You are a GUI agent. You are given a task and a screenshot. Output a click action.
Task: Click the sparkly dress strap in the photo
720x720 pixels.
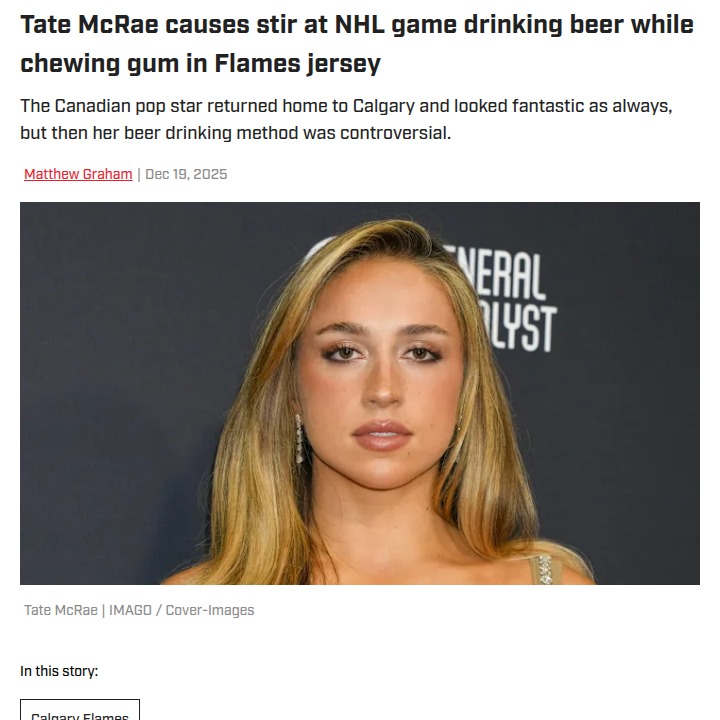(x=544, y=569)
